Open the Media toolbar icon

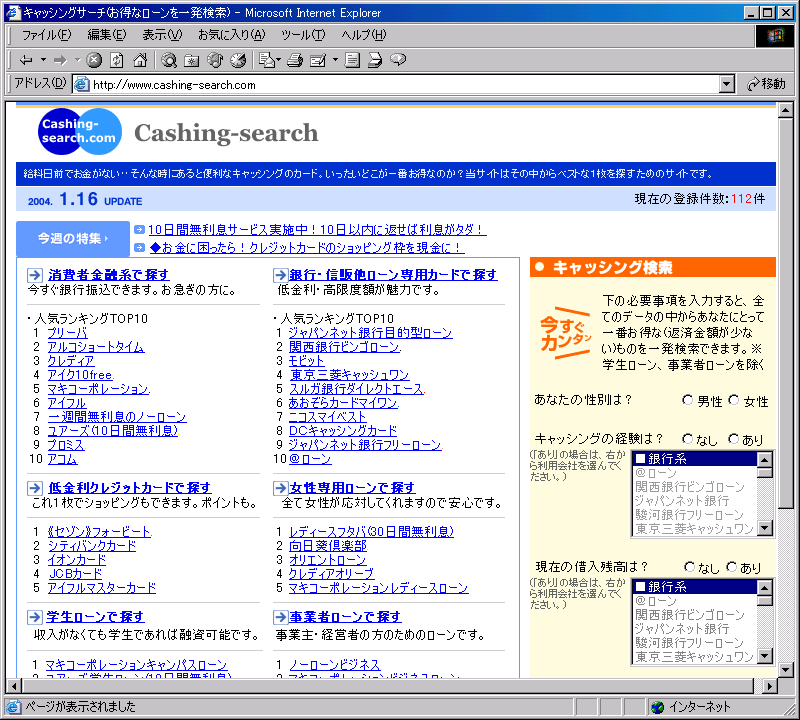215,60
